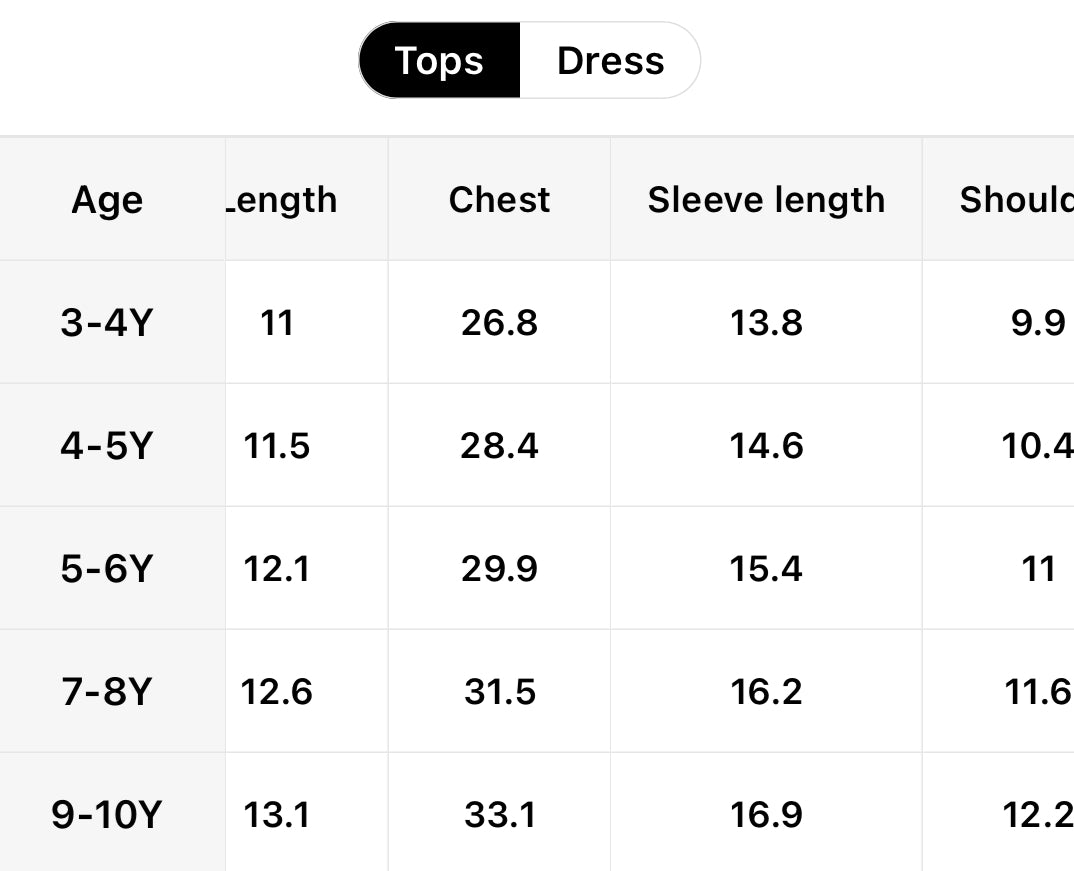Click chest value 26.8
Viewport: 1074px width, 871px height.
pyautogui.click(x=499, y=323)
